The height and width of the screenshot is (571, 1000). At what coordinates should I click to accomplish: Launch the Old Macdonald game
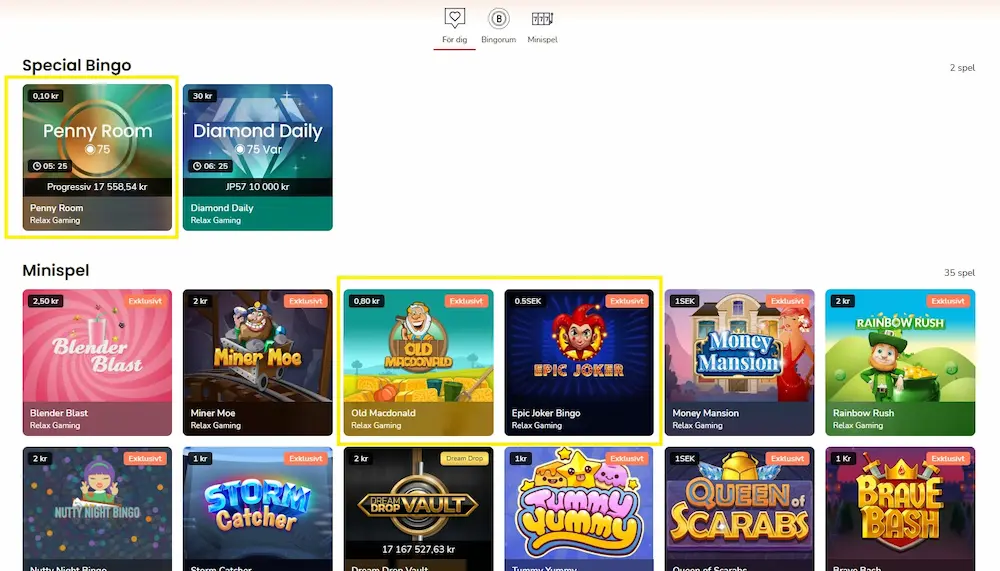point(418,362)
